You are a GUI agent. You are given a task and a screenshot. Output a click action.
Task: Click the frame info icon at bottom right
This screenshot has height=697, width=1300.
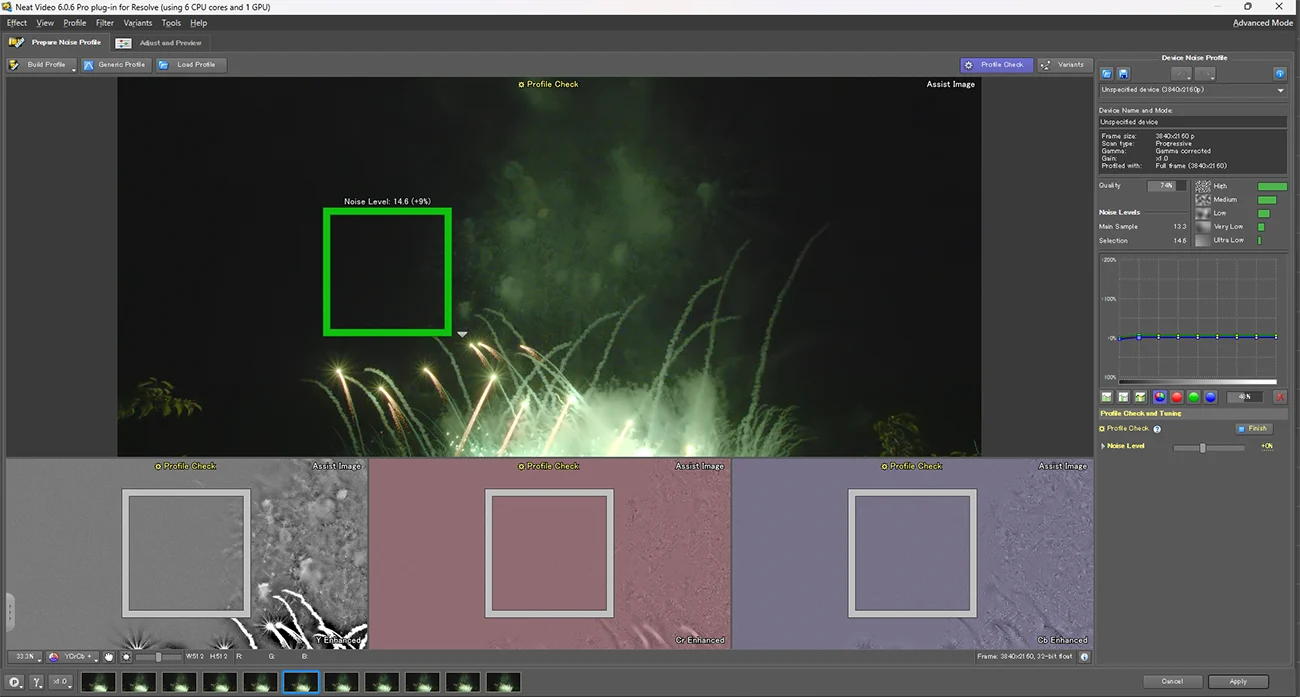[1084, 657]
